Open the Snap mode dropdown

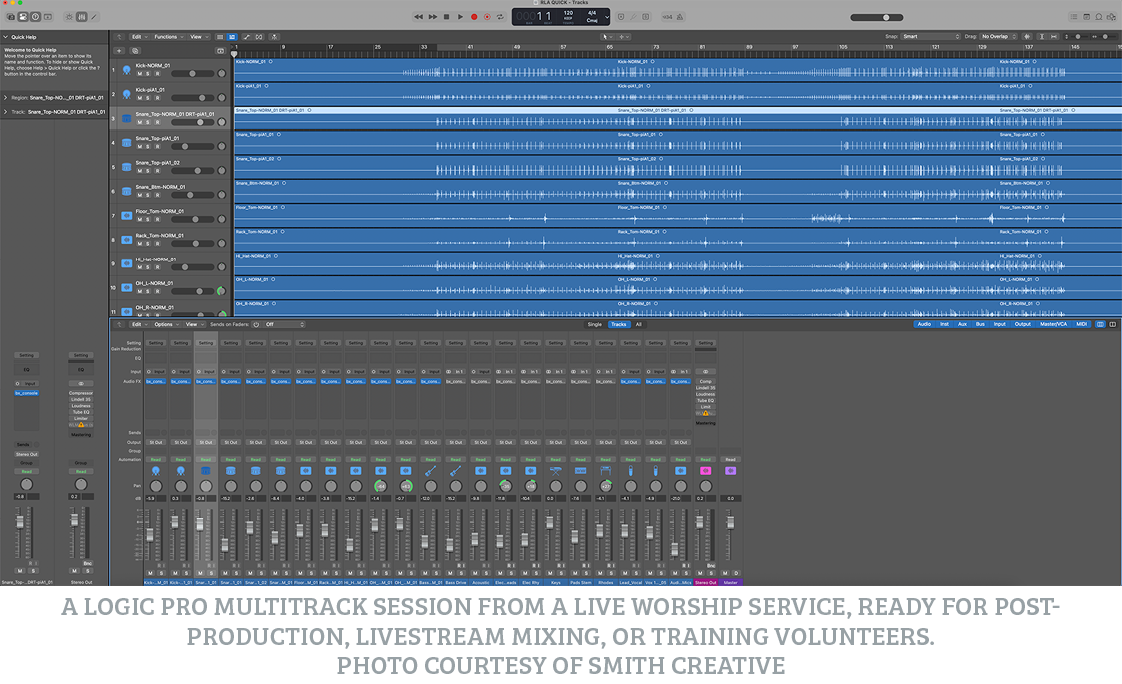click(928, 36)
